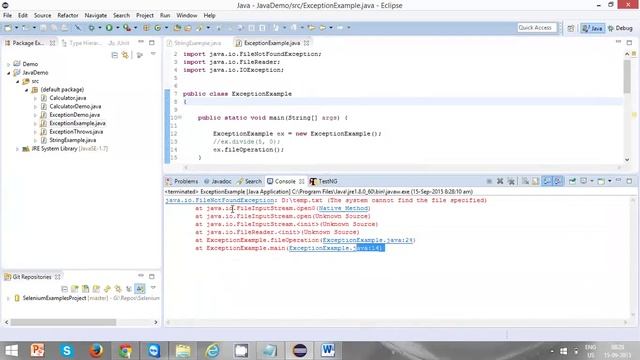This screenshot has height=360, width=640.
Task: Toggle Link with Editor in Package Explorer
Action: (125, 55)
